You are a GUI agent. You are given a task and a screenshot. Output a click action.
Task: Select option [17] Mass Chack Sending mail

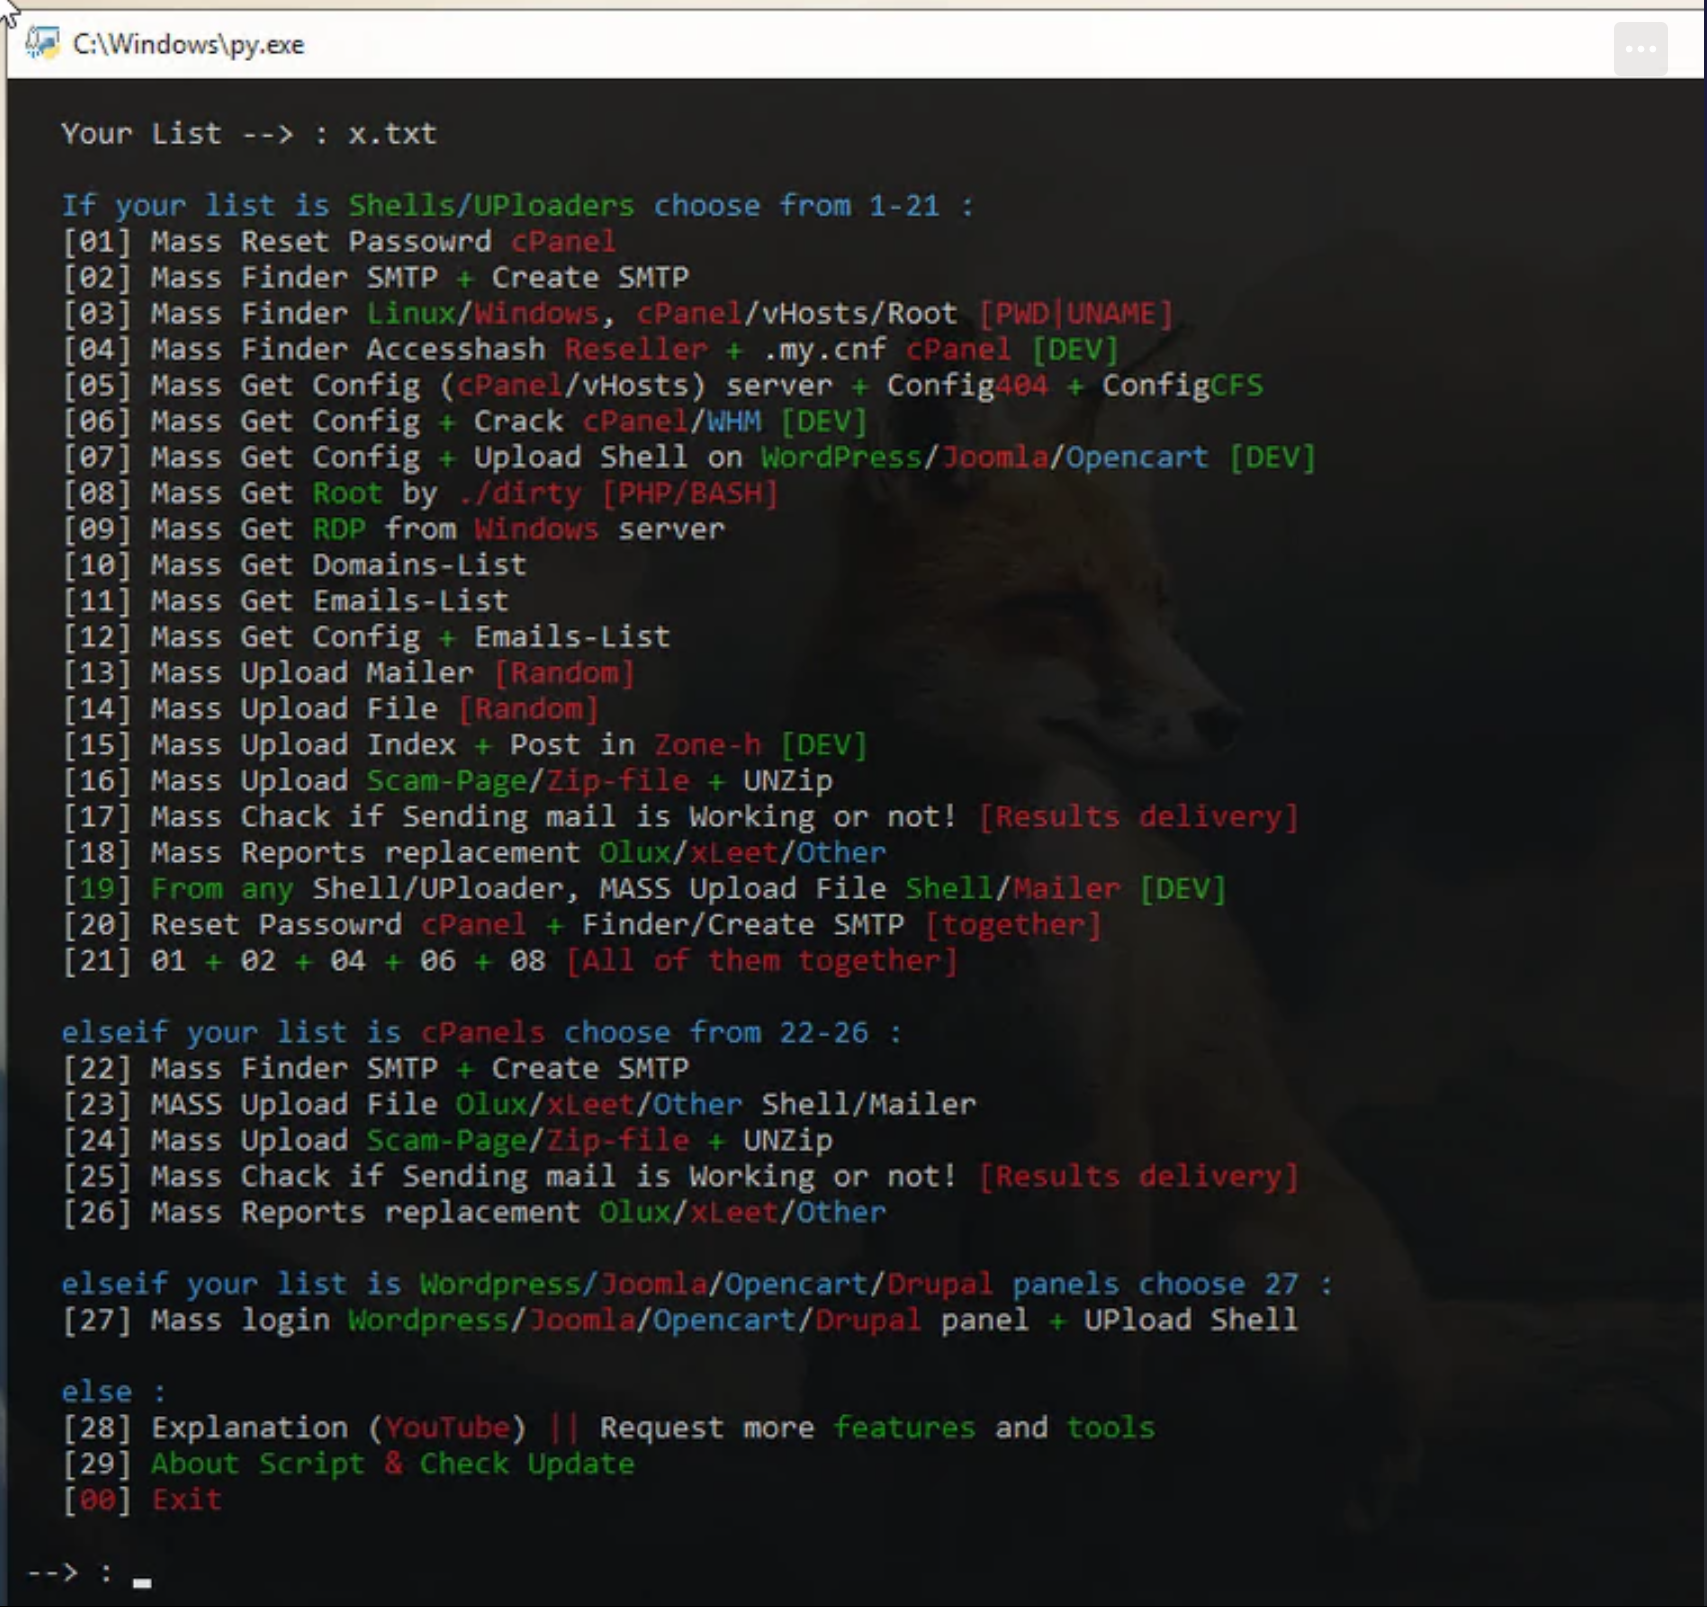pyautogui.click(x=680, y=817)
